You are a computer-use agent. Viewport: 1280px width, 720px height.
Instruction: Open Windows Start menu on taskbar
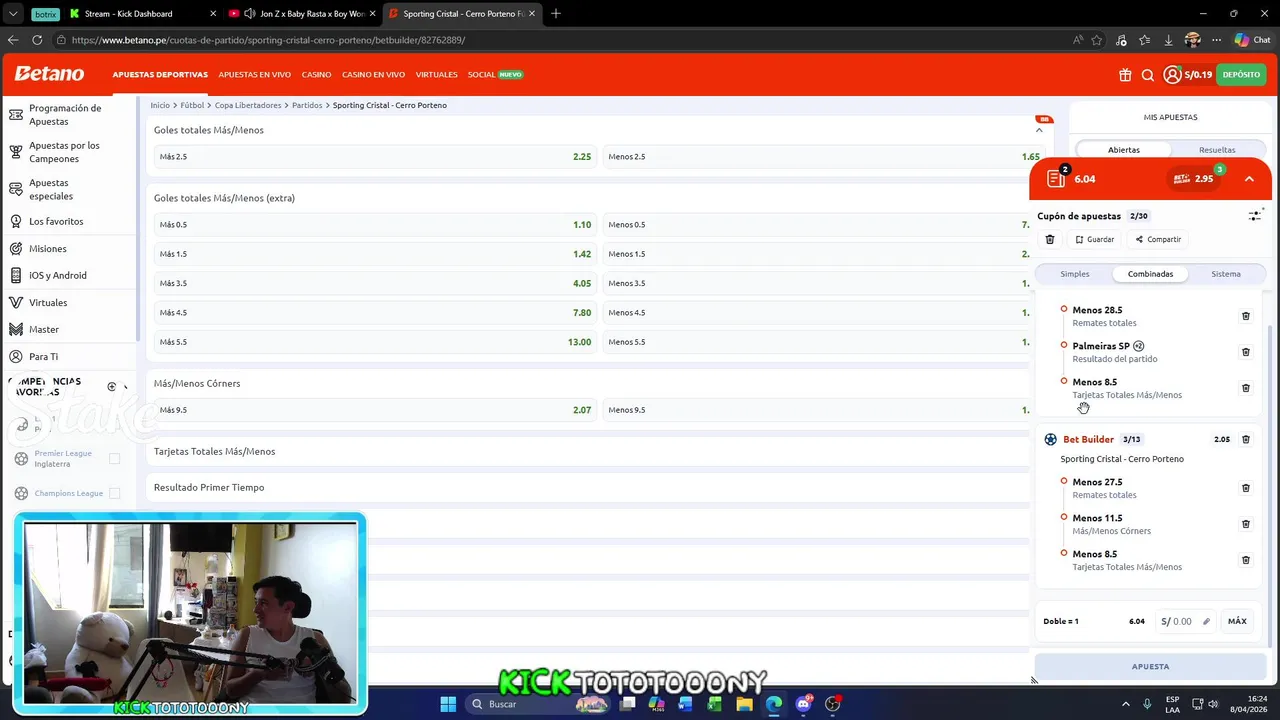[448, 704]
